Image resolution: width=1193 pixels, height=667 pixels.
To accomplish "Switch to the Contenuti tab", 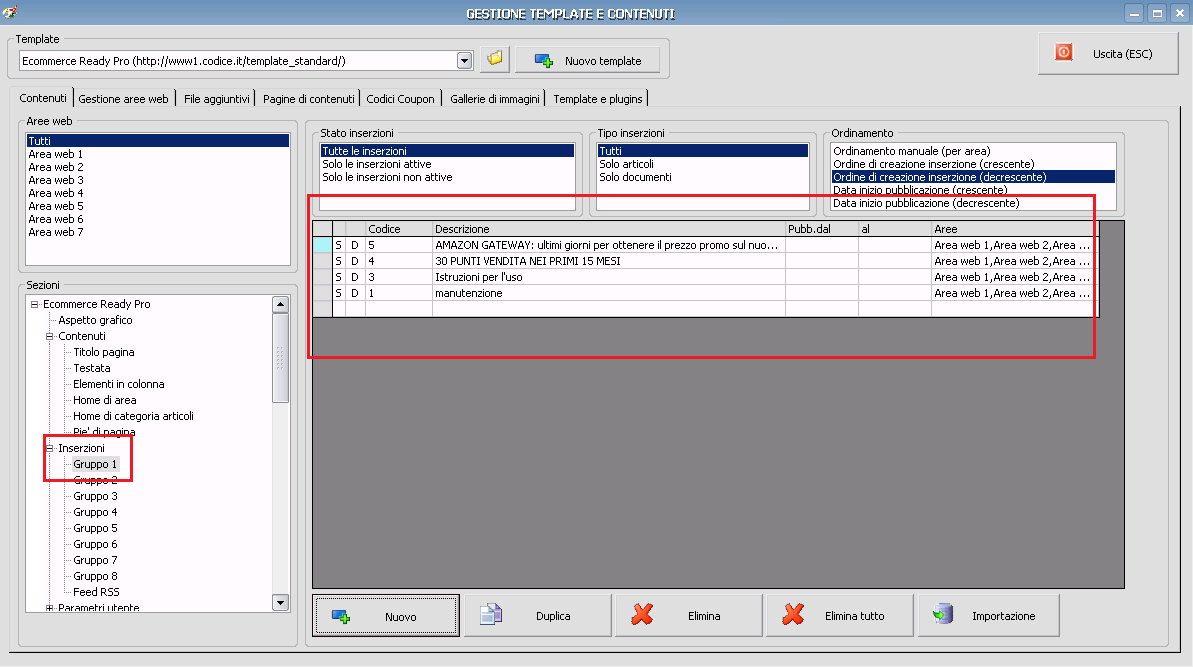I will pyautogui.click(x=43, y=98).
